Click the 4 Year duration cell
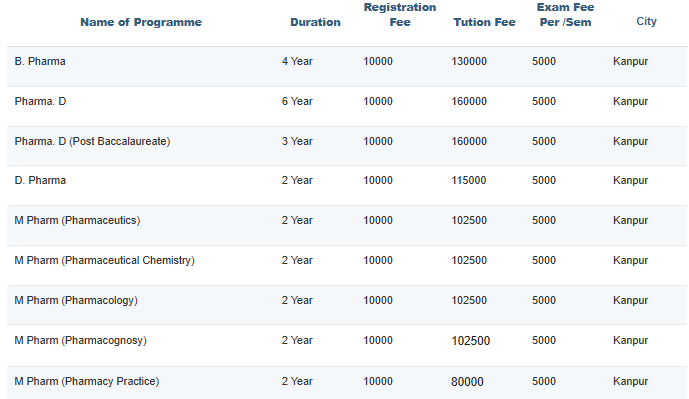This screenshot has width=689, height=399. coord(297,61)
